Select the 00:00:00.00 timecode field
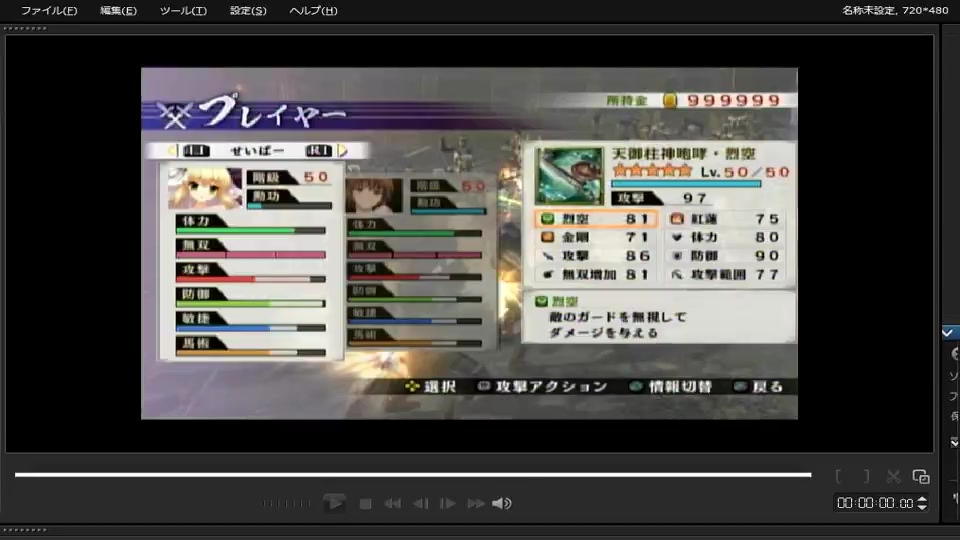 (x=875, y=503)
